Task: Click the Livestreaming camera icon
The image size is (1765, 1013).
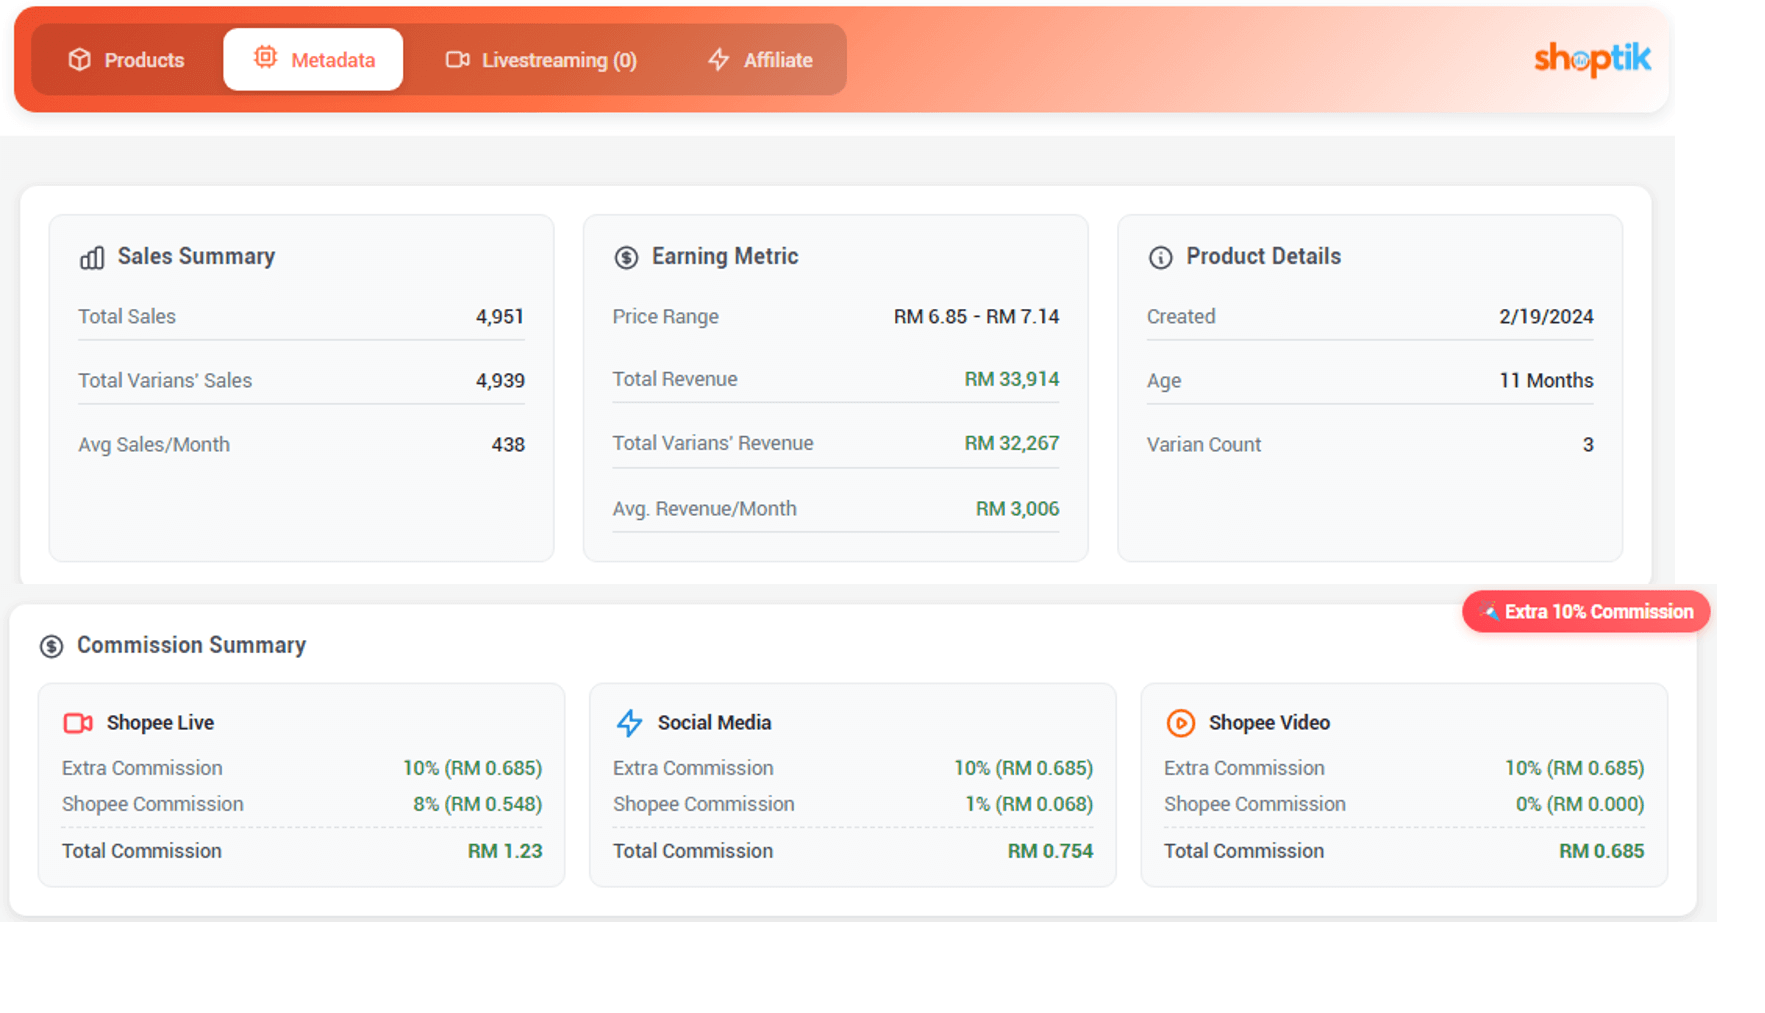Action: [x=457, y=60]
